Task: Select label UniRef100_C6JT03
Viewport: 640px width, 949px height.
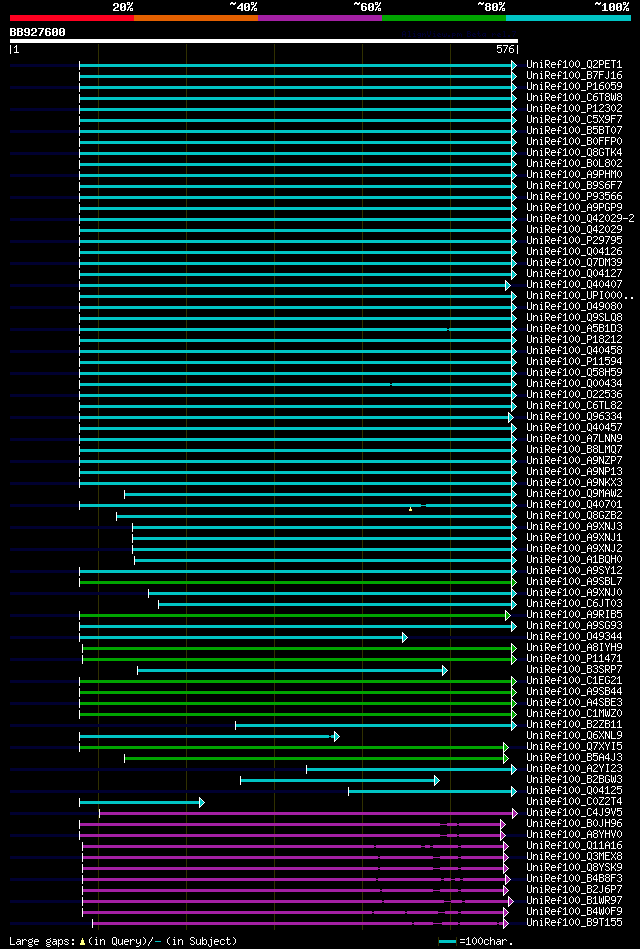Action: (574, 604)
